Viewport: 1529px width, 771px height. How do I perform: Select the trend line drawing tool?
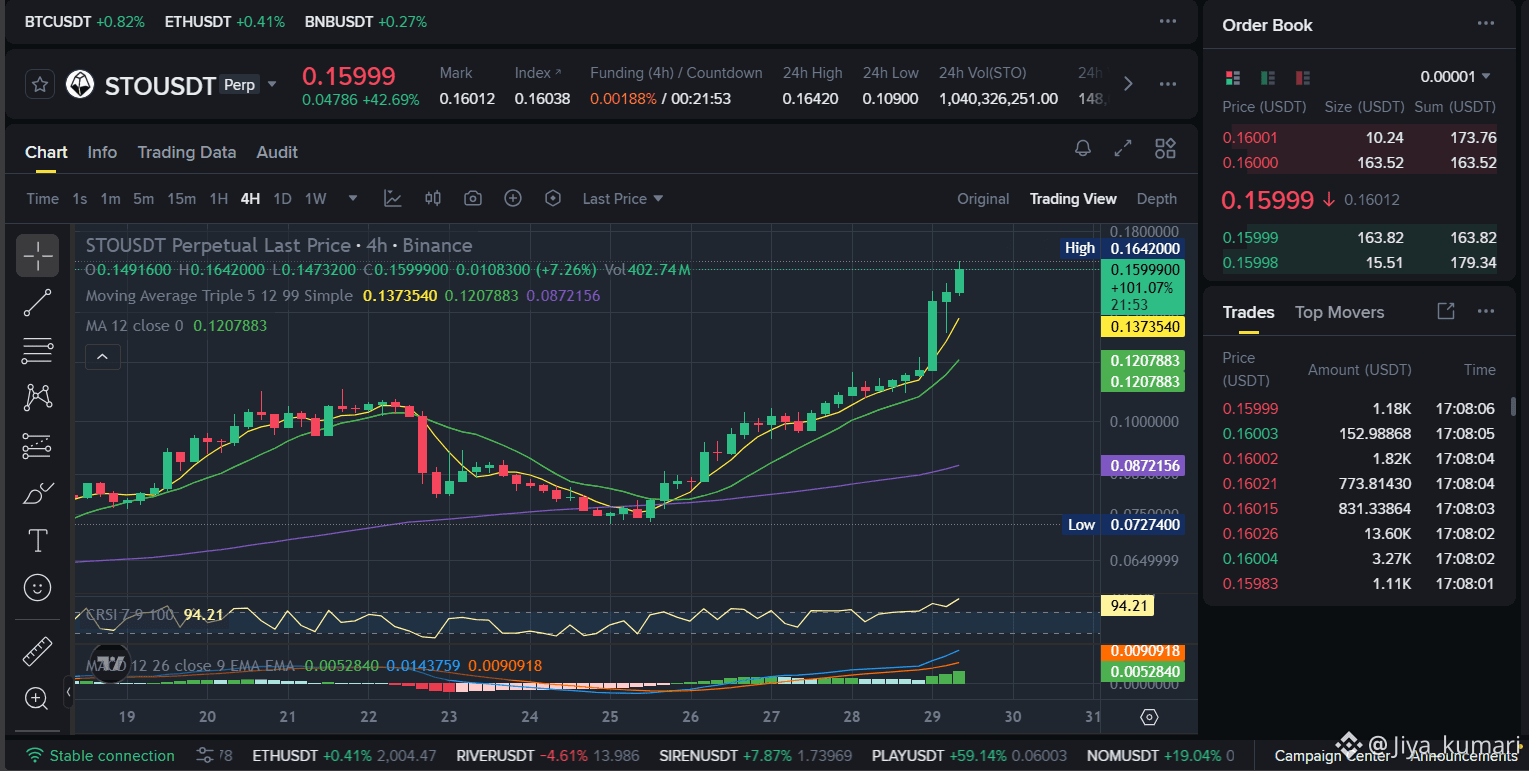(38, 303)
